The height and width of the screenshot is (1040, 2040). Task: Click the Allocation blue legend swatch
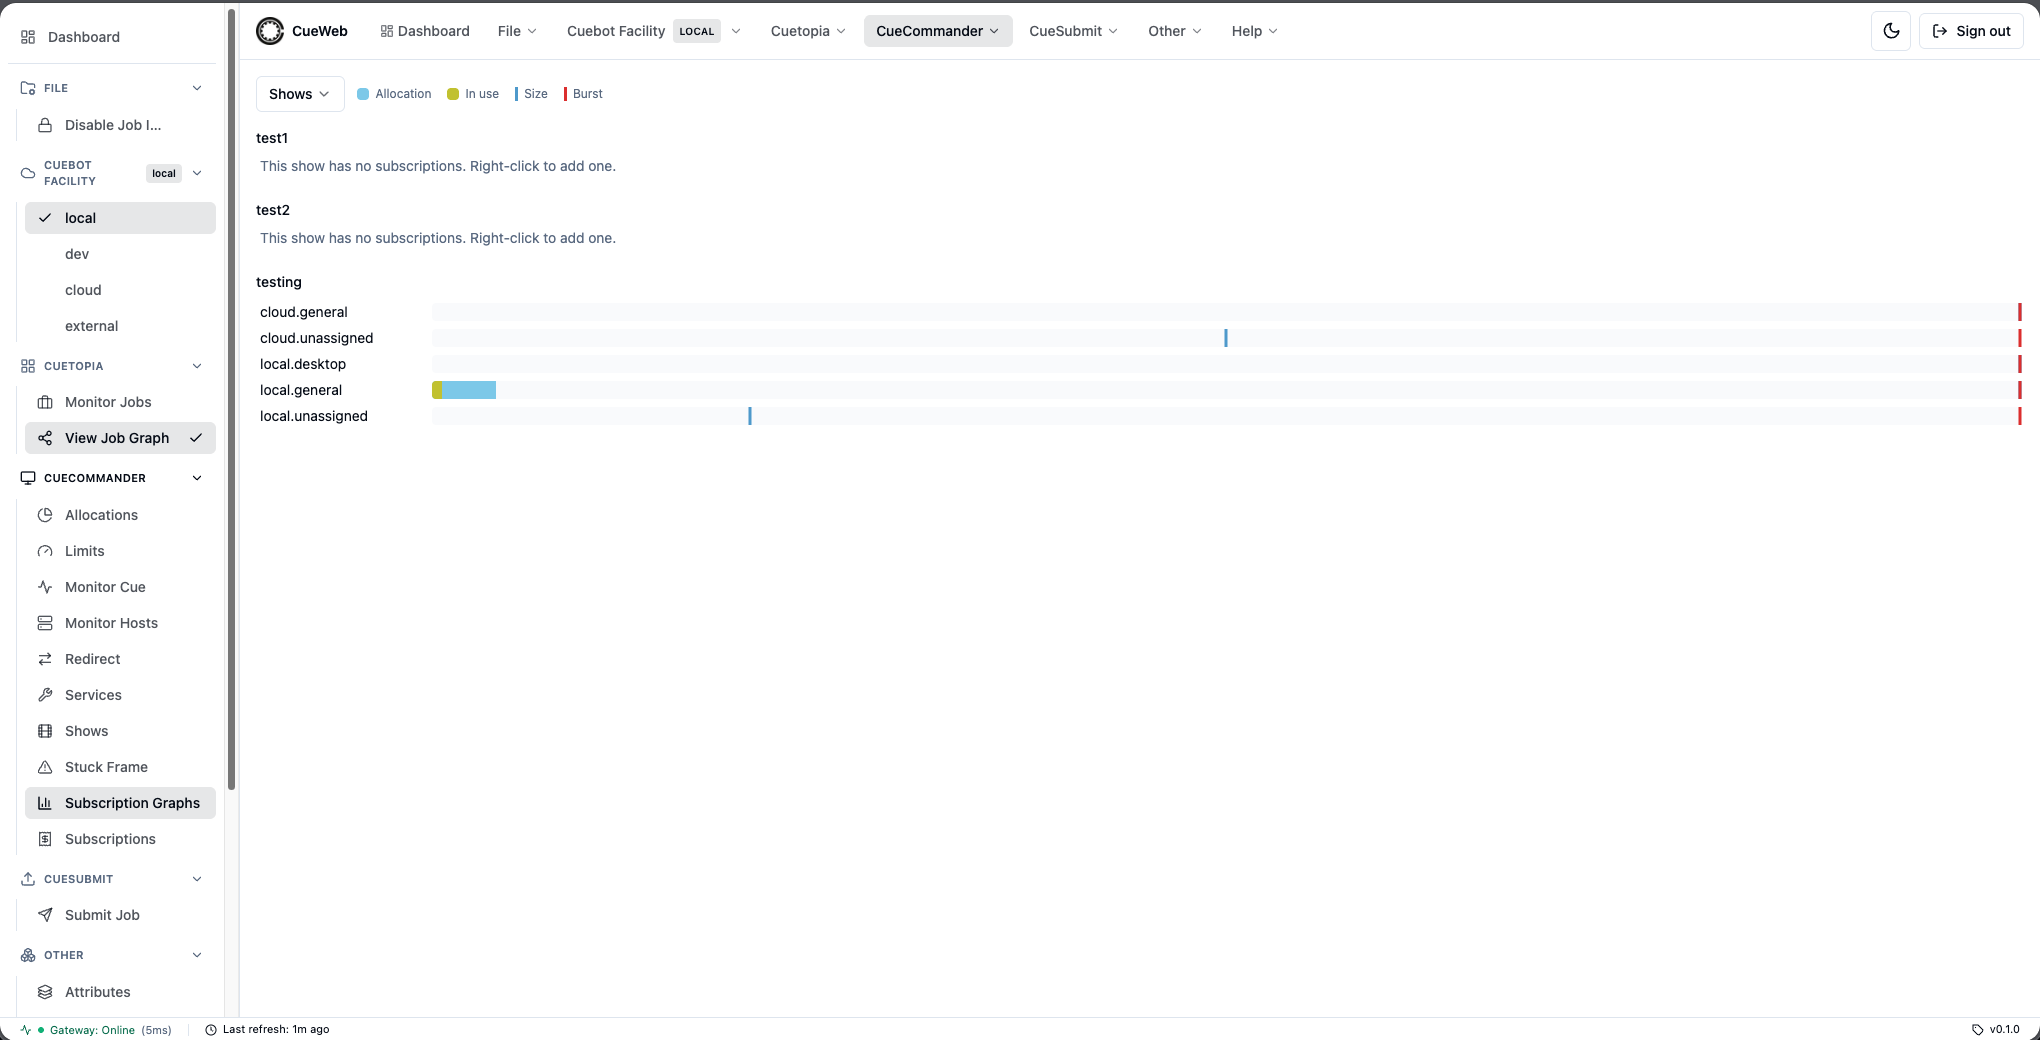click(x=363, y=94)
